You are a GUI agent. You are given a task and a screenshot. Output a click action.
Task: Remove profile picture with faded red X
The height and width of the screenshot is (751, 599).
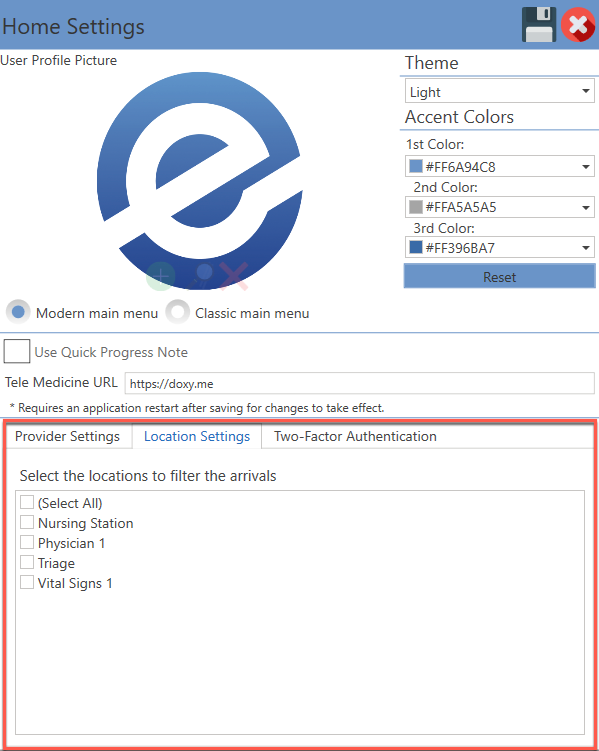point(234,276)
